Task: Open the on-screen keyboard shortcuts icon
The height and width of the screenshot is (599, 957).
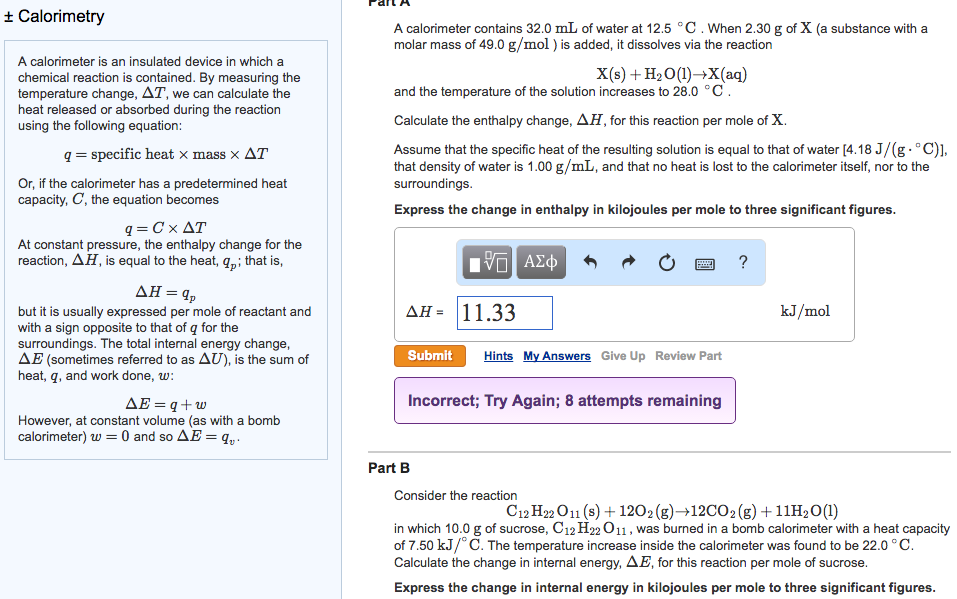Action: tap(705, 263)
